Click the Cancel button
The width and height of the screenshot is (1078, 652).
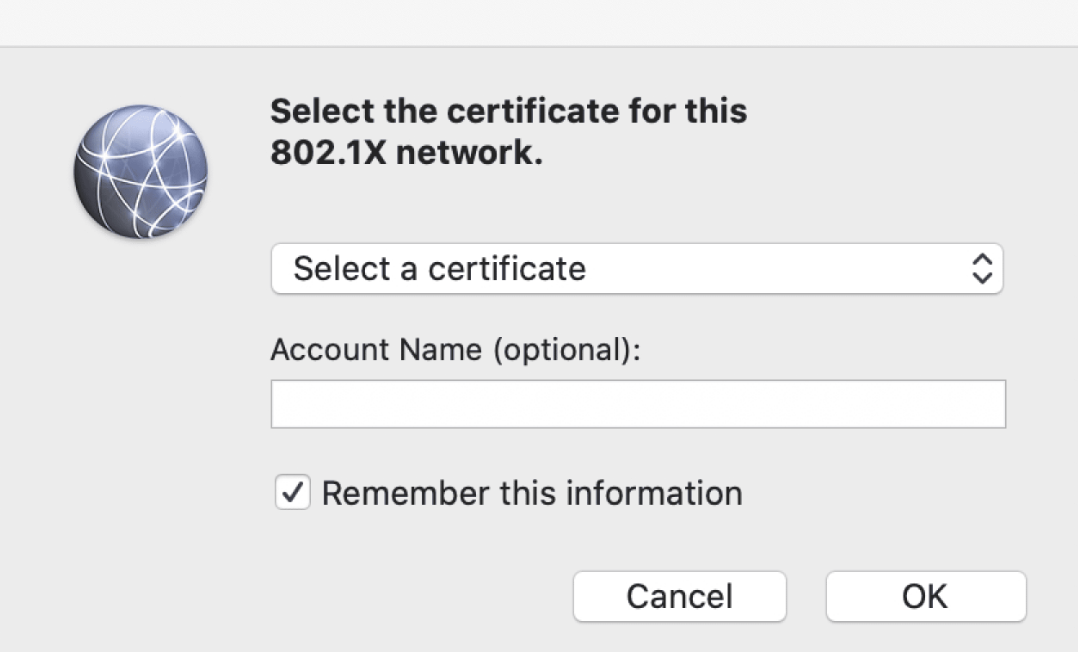(679, 596)
